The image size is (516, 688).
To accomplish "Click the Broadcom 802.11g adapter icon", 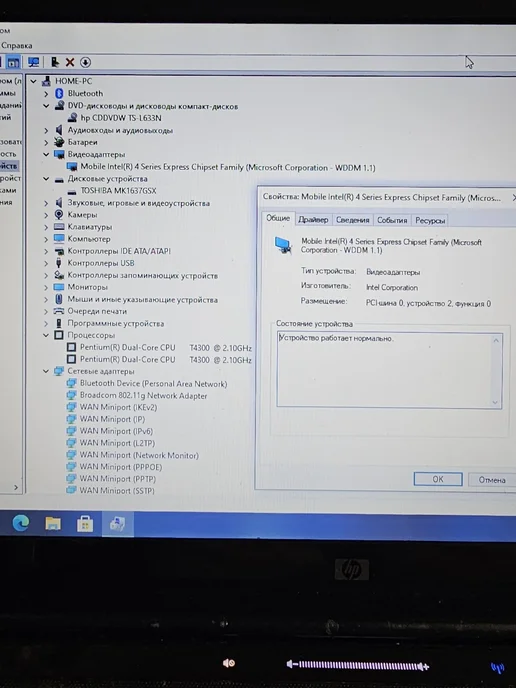I will coord(71,395).
